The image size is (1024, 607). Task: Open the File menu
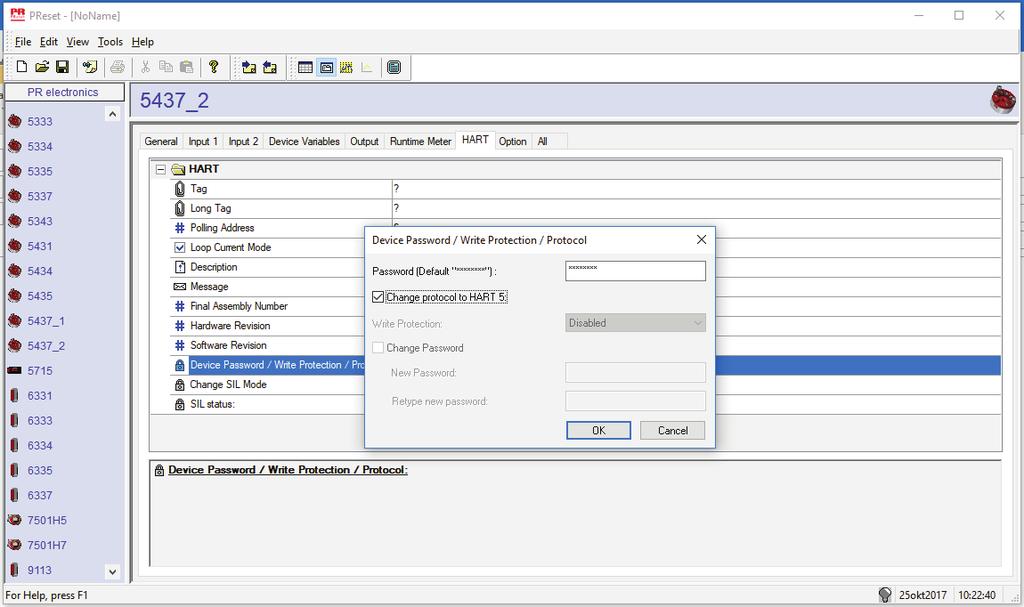(x=23, y=42)
